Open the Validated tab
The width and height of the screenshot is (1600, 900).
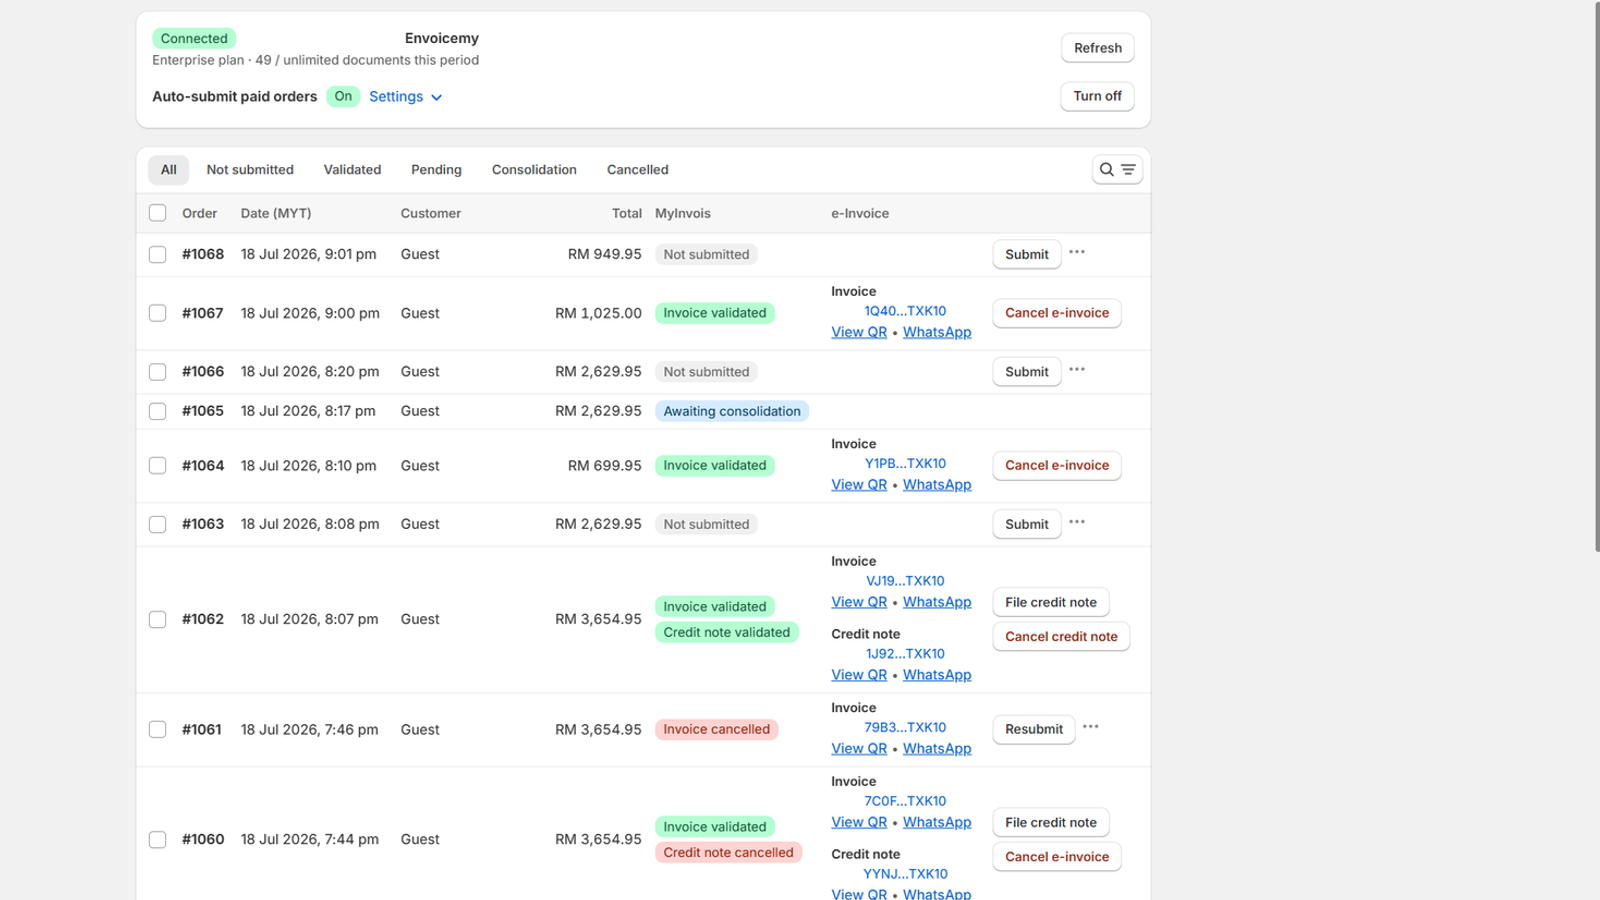pos(352,170)
